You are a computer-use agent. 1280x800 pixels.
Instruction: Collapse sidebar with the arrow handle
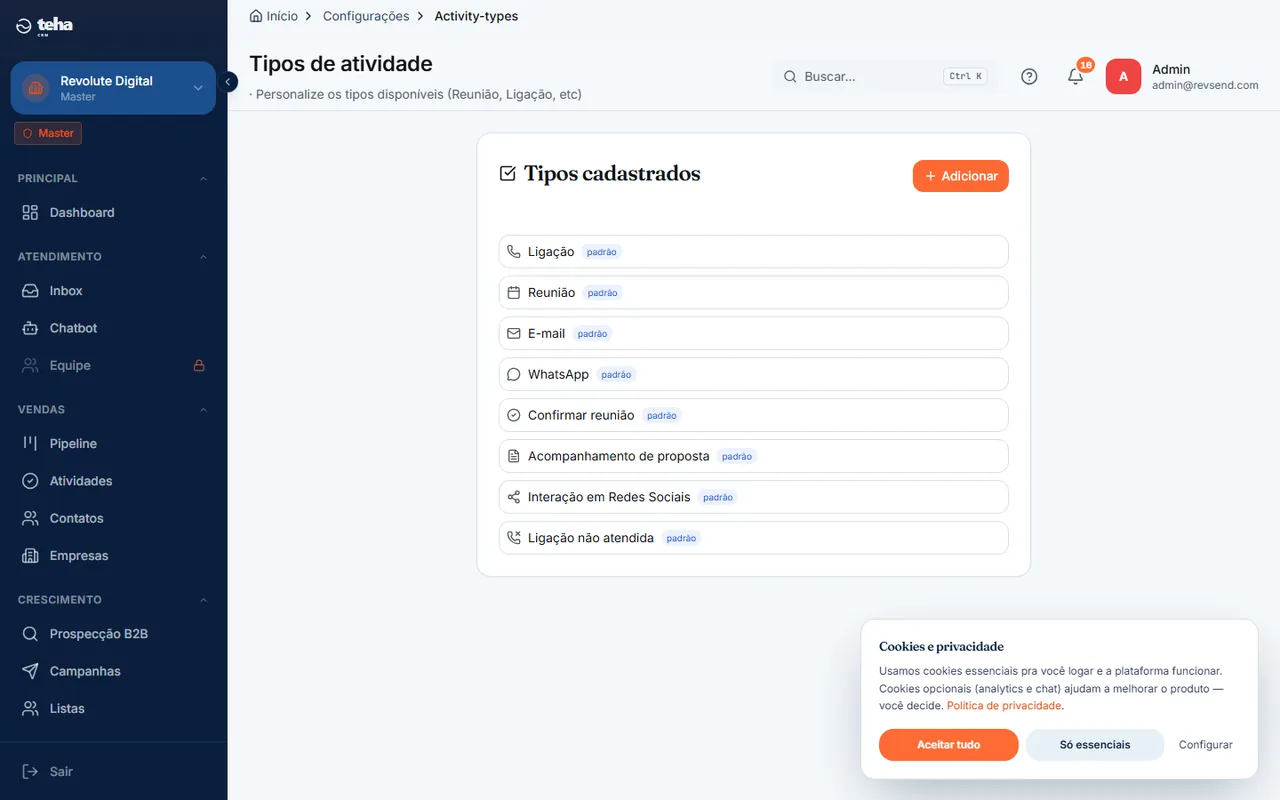coord(229,82)
